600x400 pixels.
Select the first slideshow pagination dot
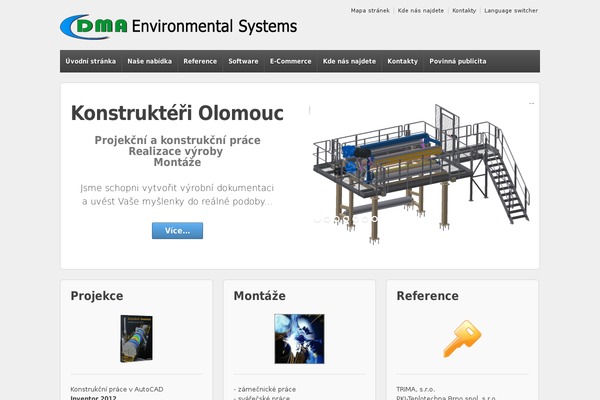point(317,219)
